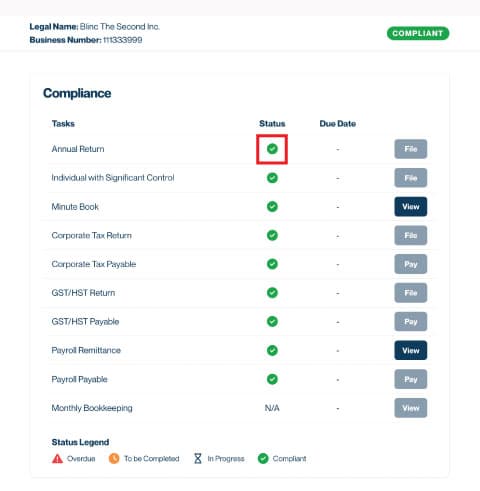Click View for Payroll Remittance
The width and height of the screenshot is (480, 491).
(411, 350)
